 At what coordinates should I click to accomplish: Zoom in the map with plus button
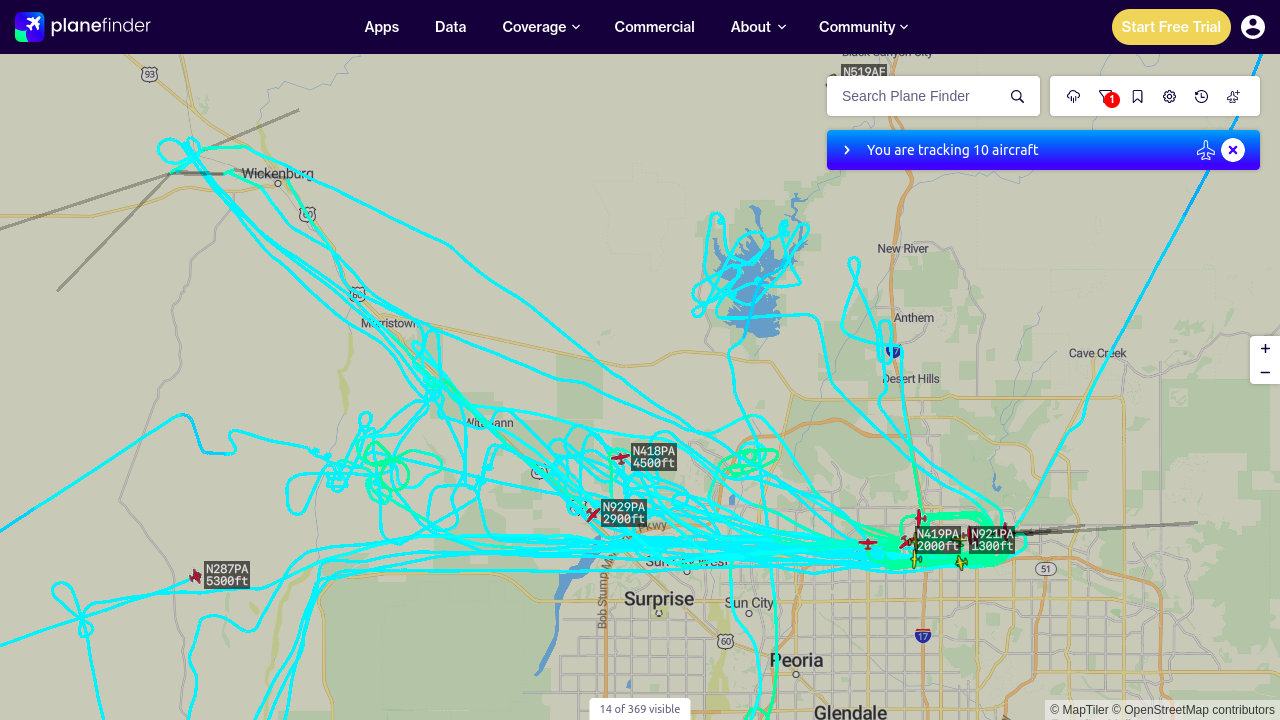click(1265, 348)
